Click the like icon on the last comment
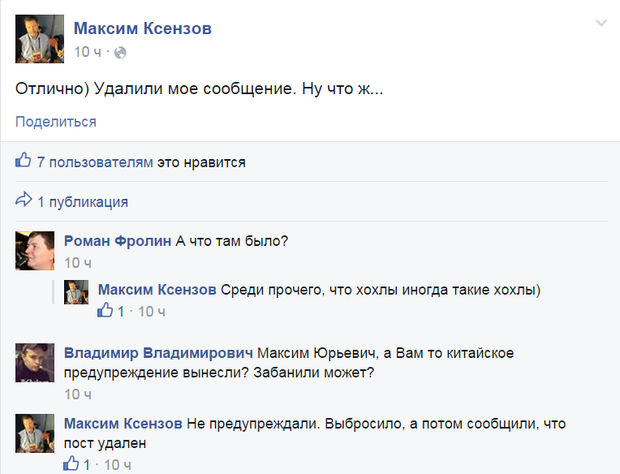The image size is (620, 474). click(x=70, y=464)
